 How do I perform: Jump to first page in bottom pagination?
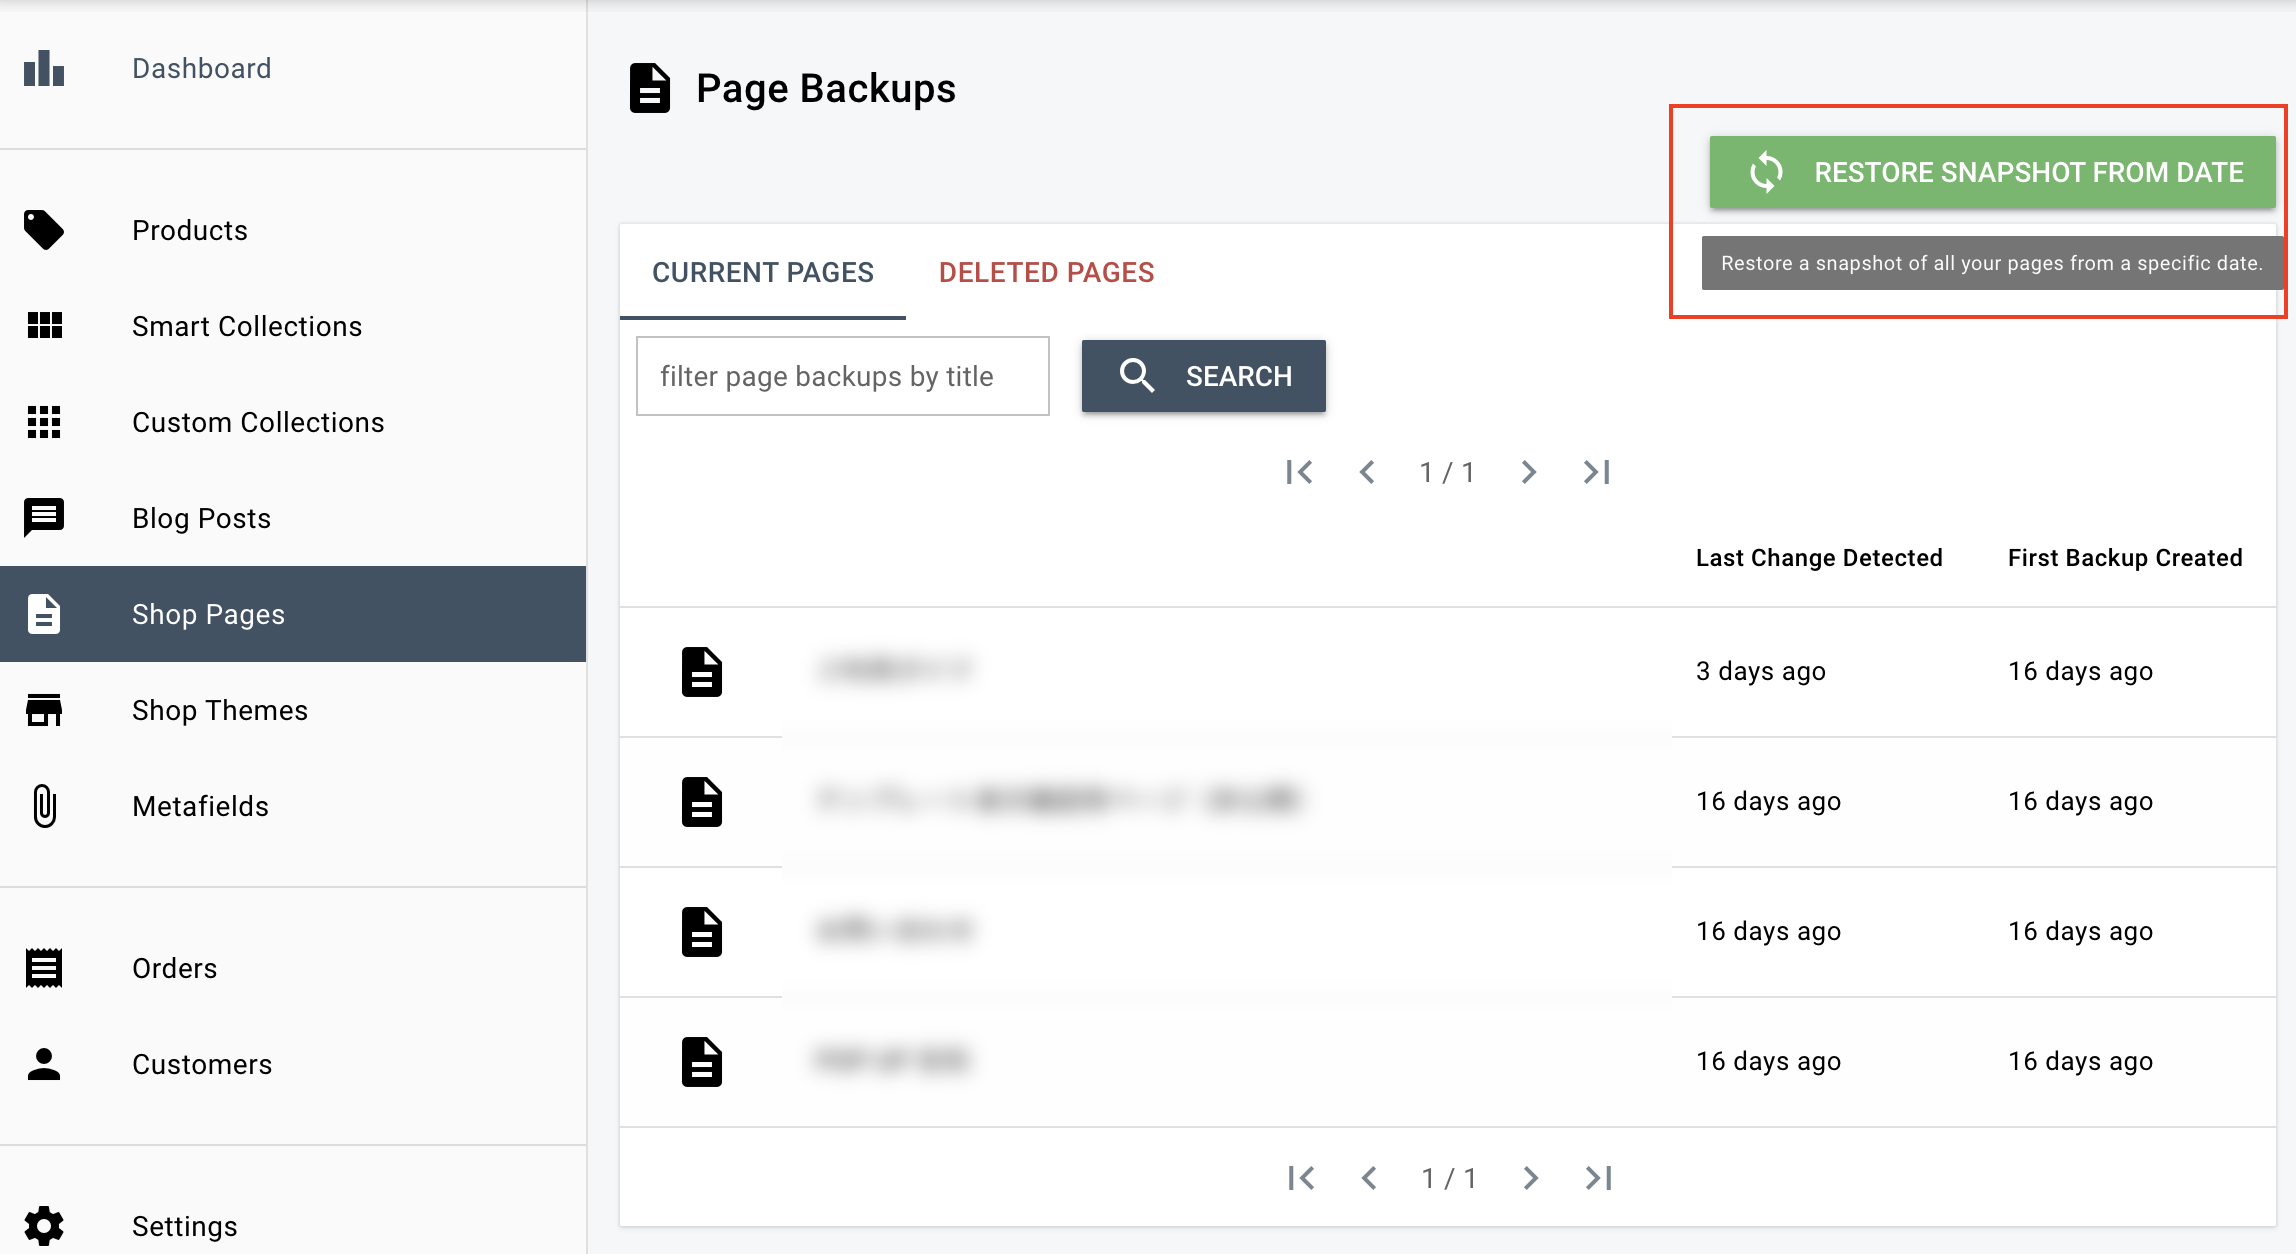click(x=1301, y=1178)
